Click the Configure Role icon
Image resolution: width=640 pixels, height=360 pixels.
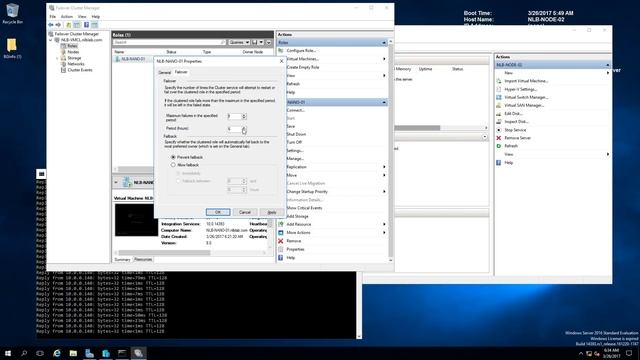[x=281, y=51]
